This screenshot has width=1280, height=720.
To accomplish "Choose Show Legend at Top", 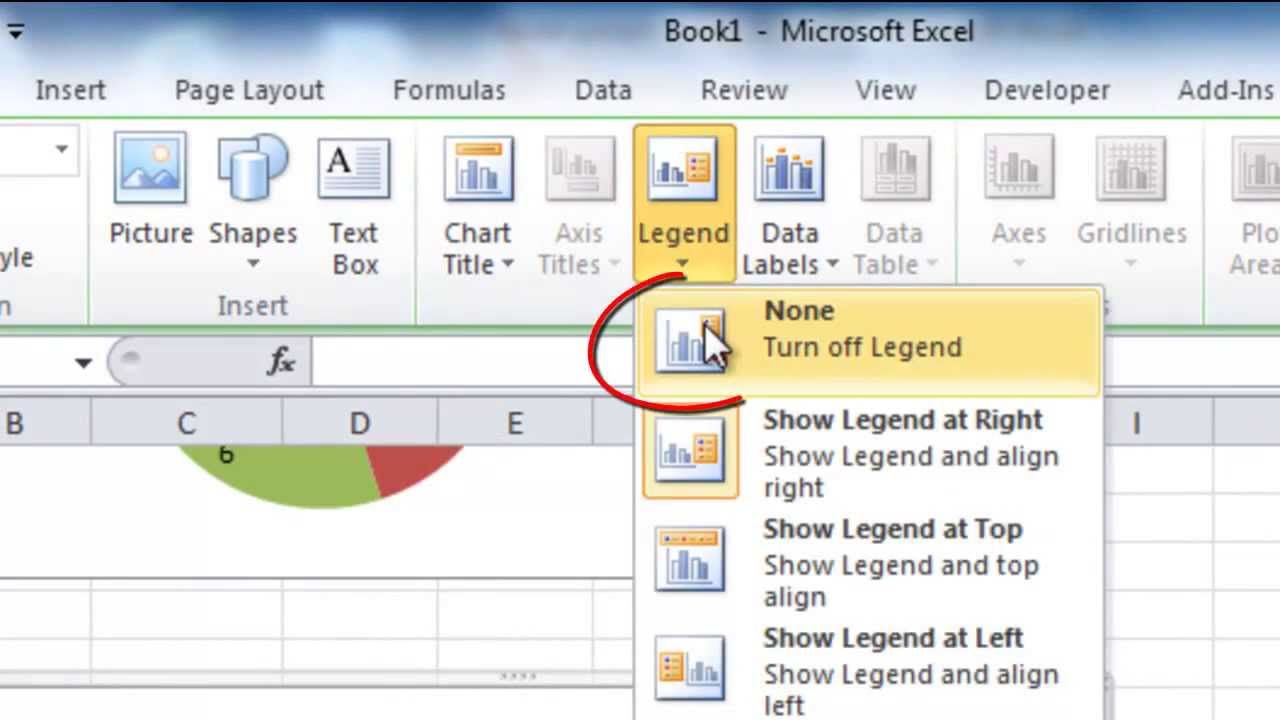I will [x=870, y=562].
